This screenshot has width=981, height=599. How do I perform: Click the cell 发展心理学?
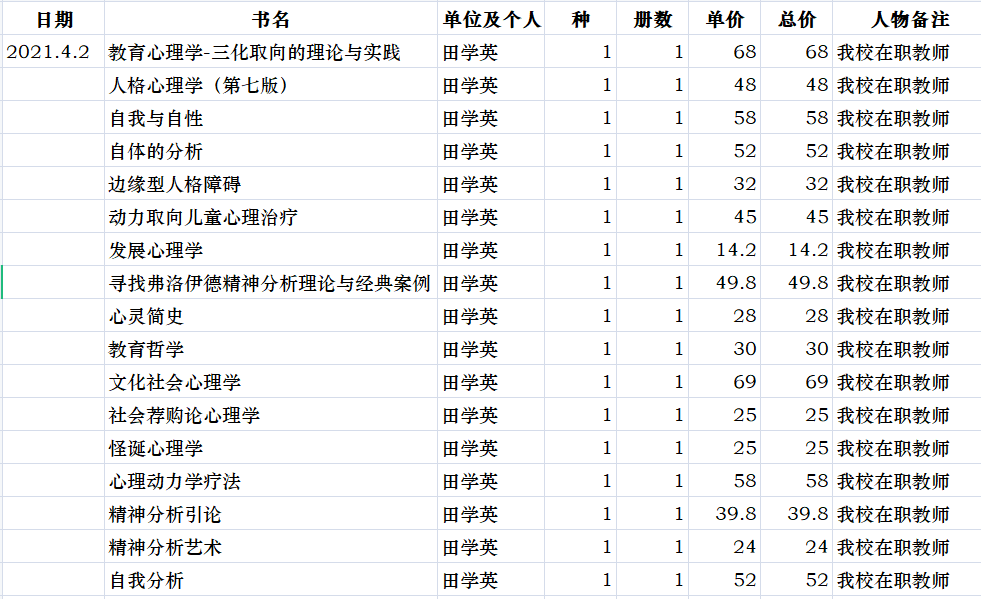[271, 250]
